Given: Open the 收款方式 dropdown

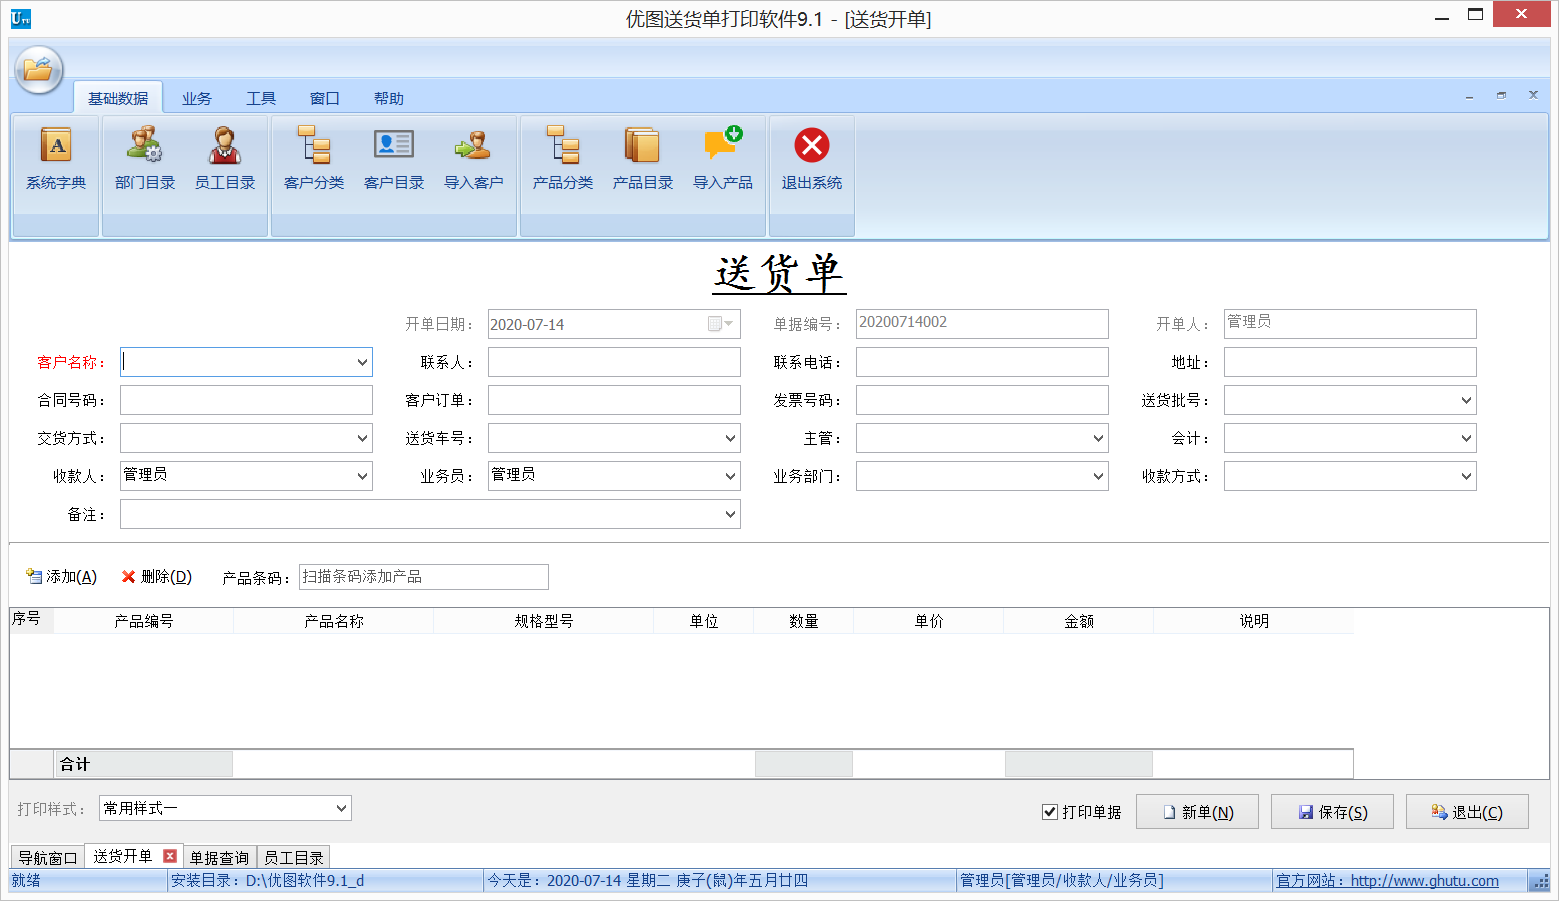Looking at the screenshot, I should point(1465,475).
